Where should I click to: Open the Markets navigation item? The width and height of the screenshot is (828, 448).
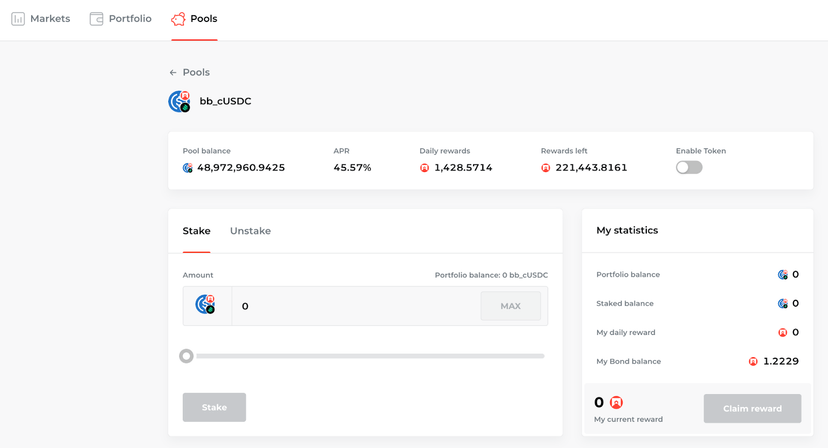41,19
